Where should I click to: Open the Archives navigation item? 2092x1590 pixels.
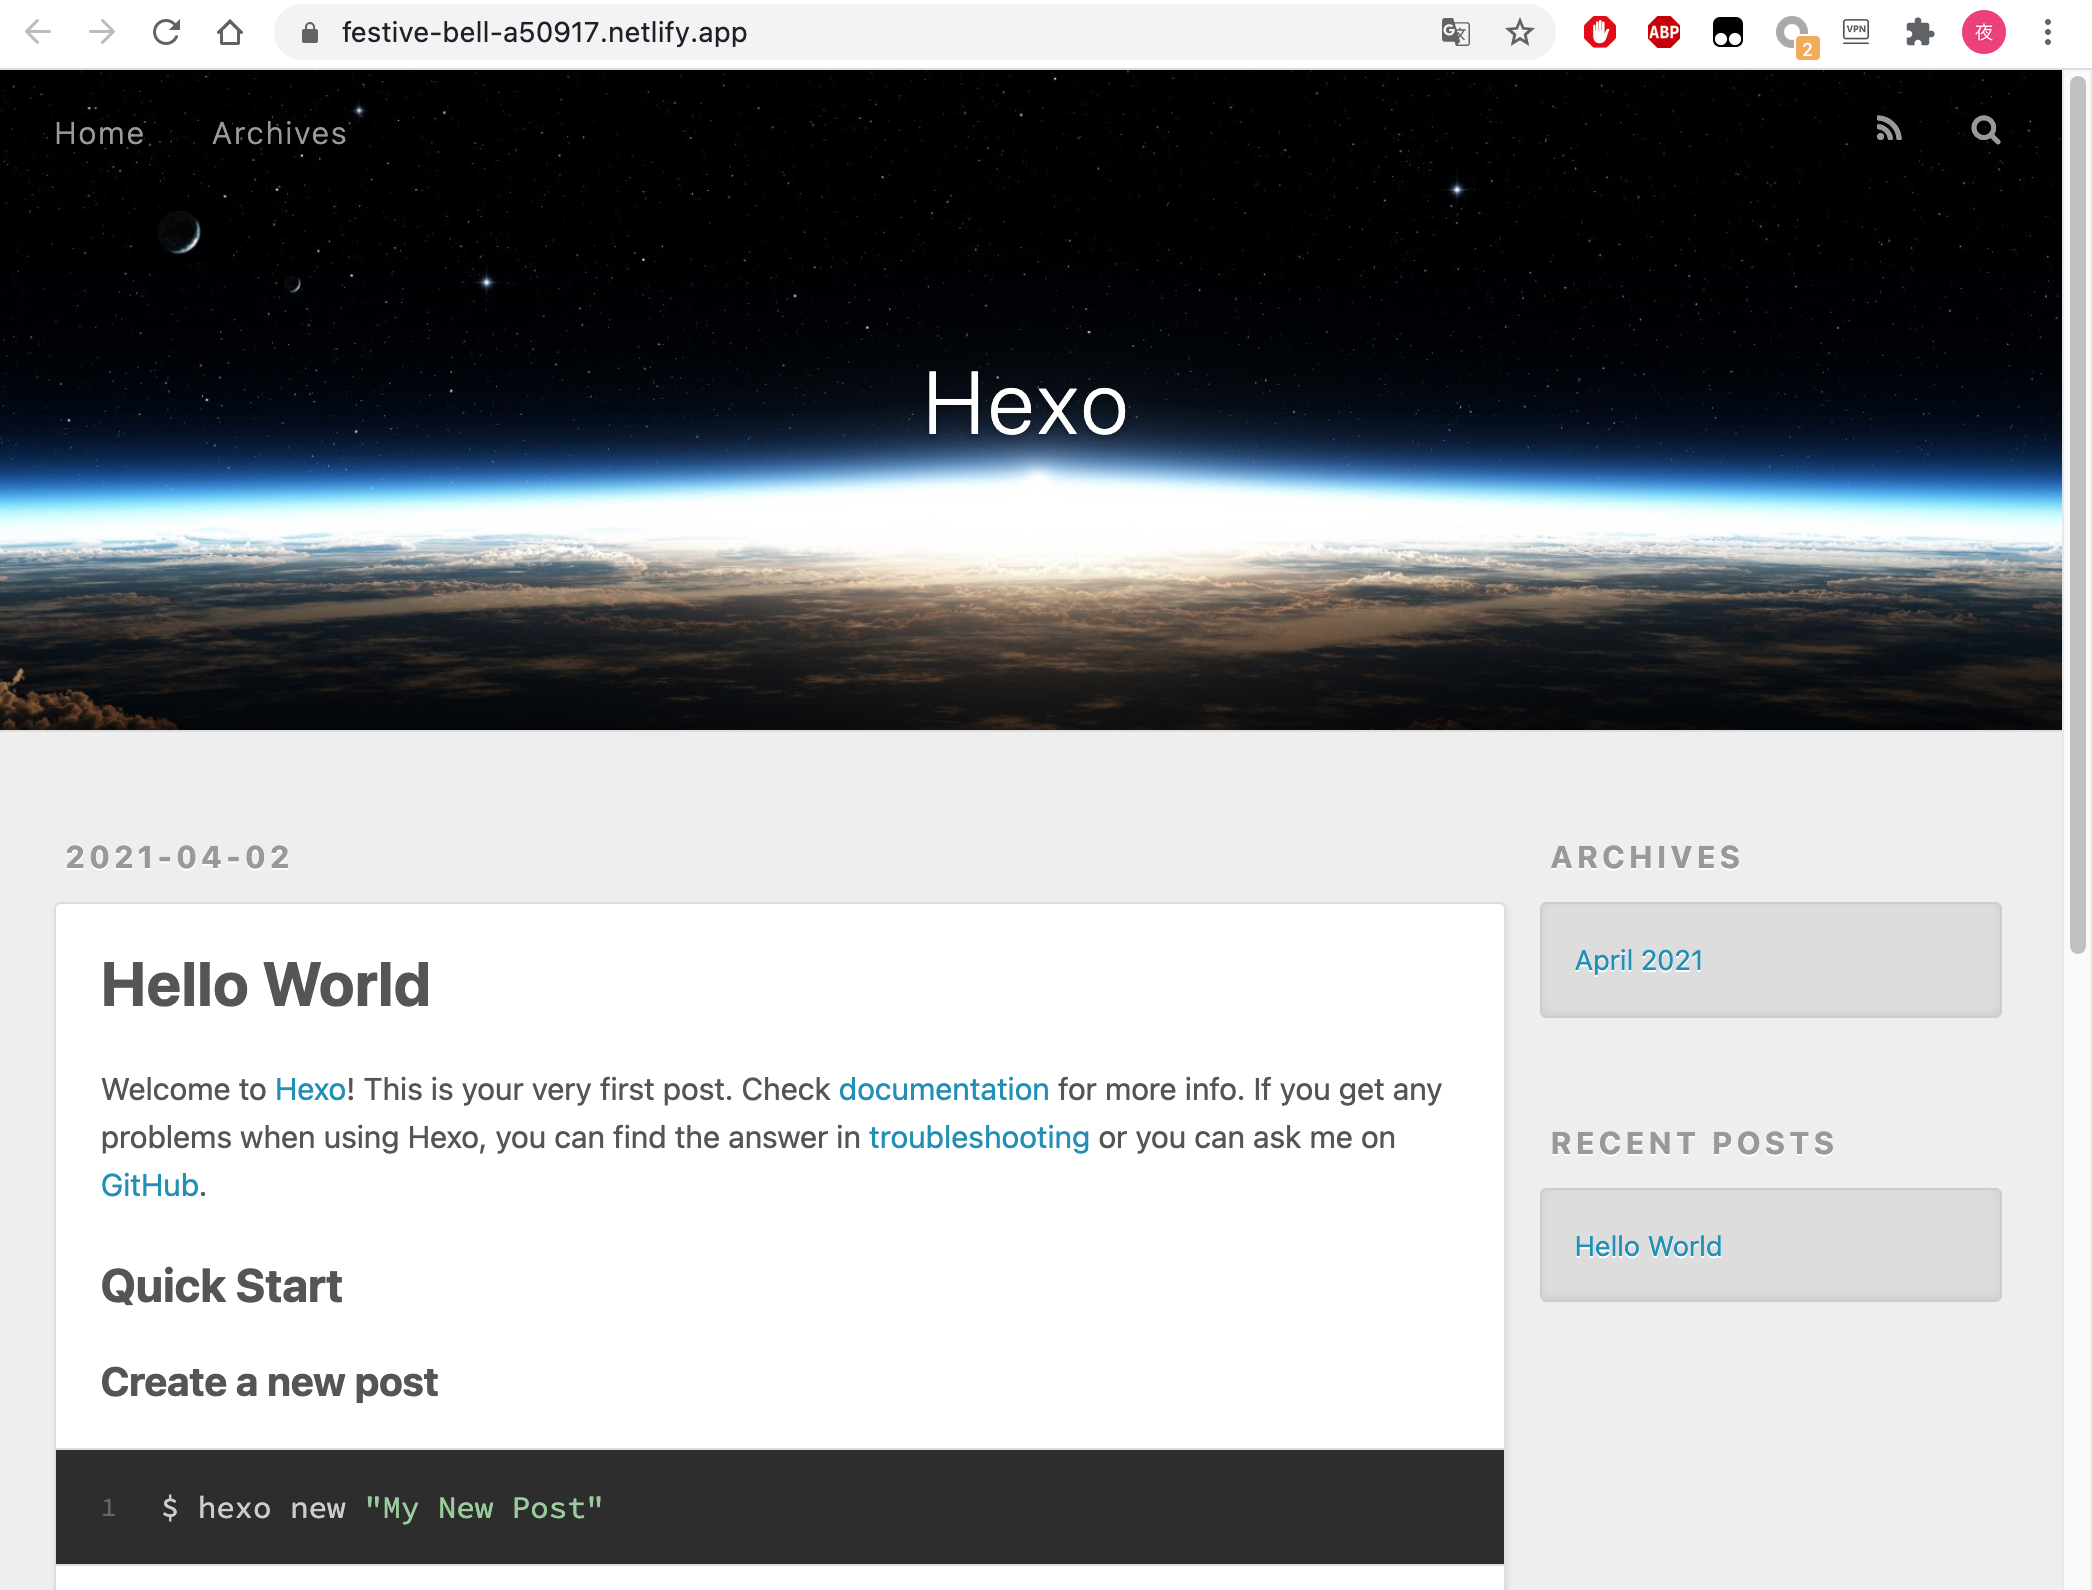(278, 132)
